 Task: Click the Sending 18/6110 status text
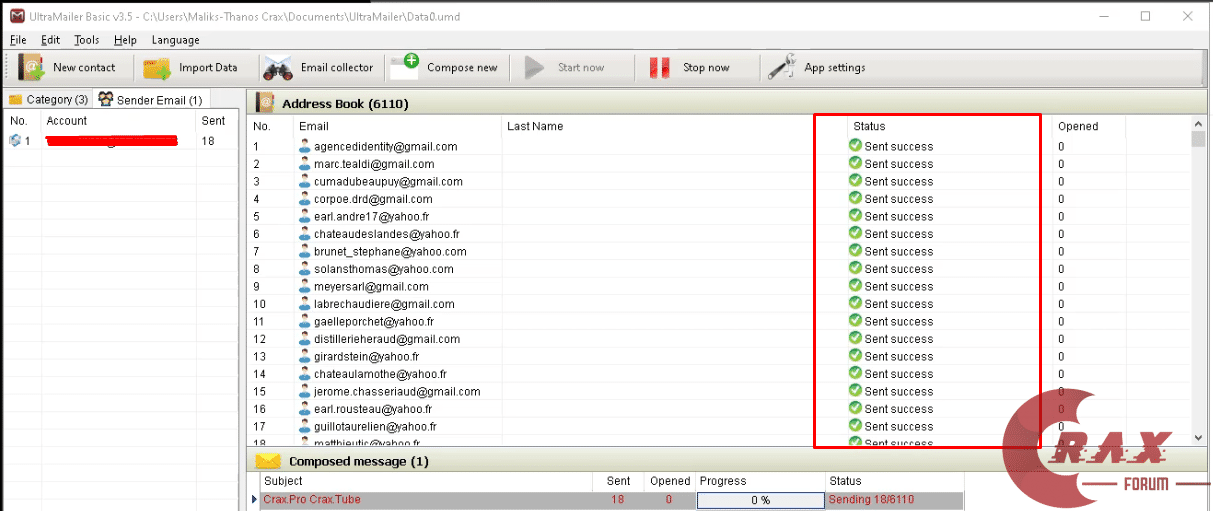(x=871, y=499)
